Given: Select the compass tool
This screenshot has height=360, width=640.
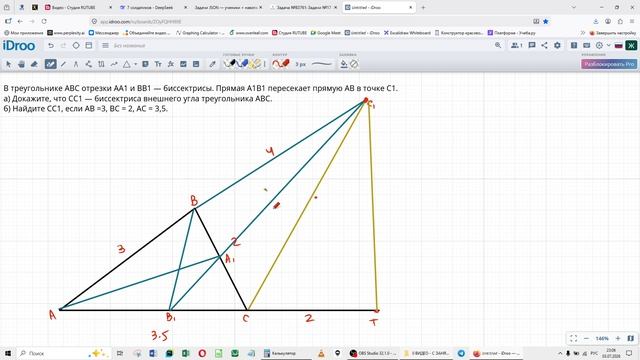Looking at the screenshot, I should point(76,64).
